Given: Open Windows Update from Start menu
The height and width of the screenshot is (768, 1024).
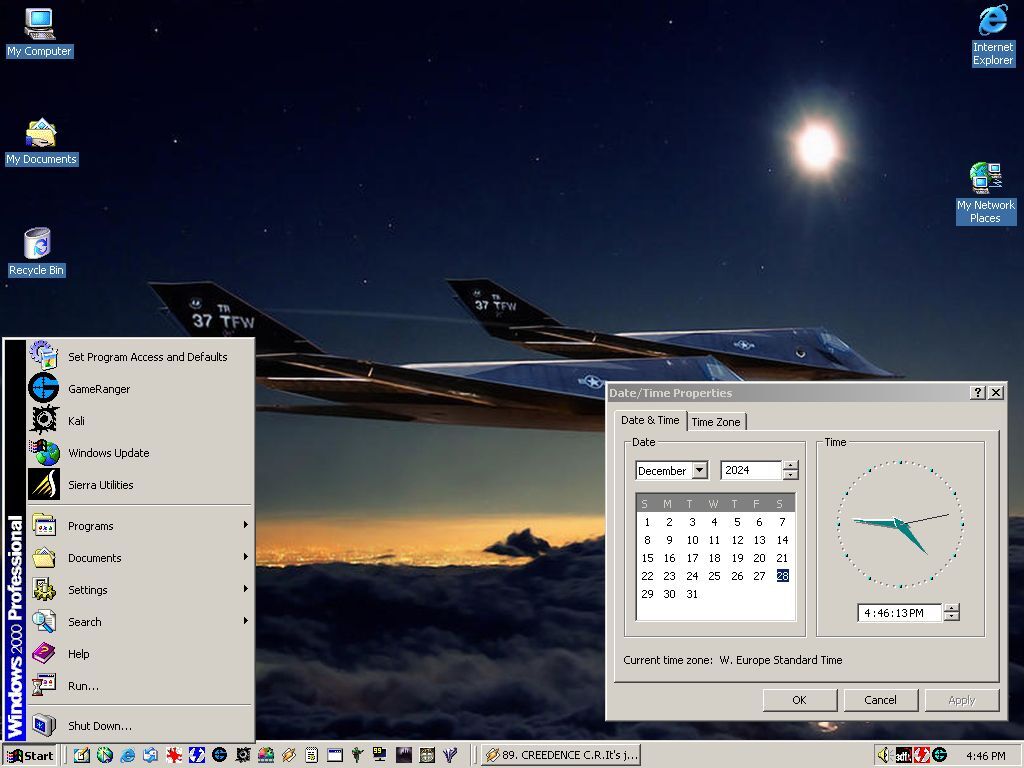Looking at the screenshot, I should point(108,453).
